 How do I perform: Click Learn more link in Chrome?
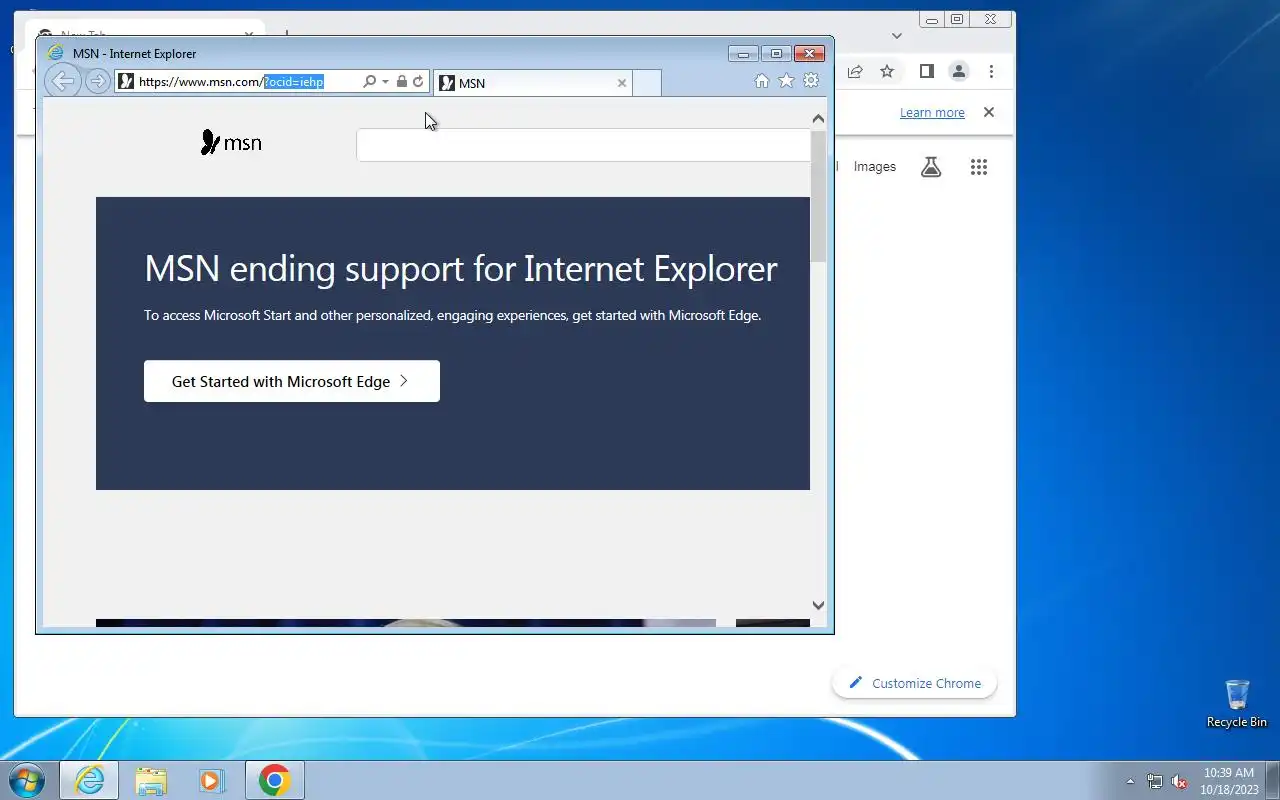[x=932, y=112]
